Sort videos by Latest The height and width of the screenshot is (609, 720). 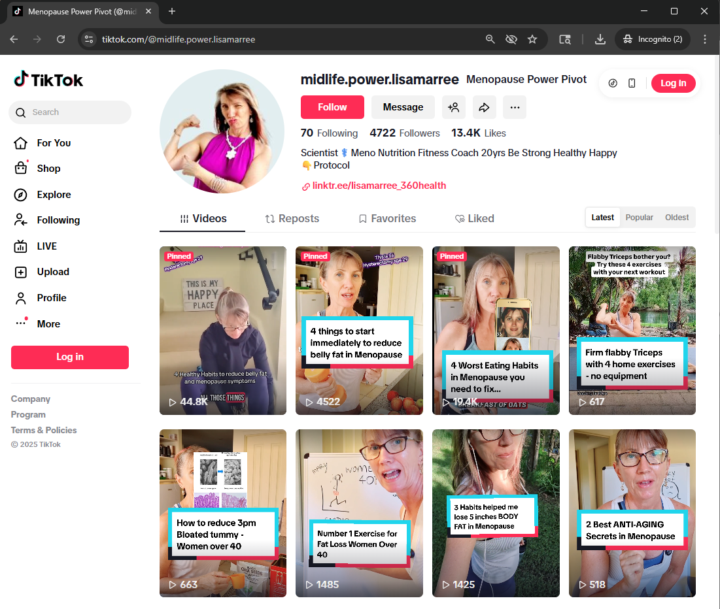[x=602, y=217]
